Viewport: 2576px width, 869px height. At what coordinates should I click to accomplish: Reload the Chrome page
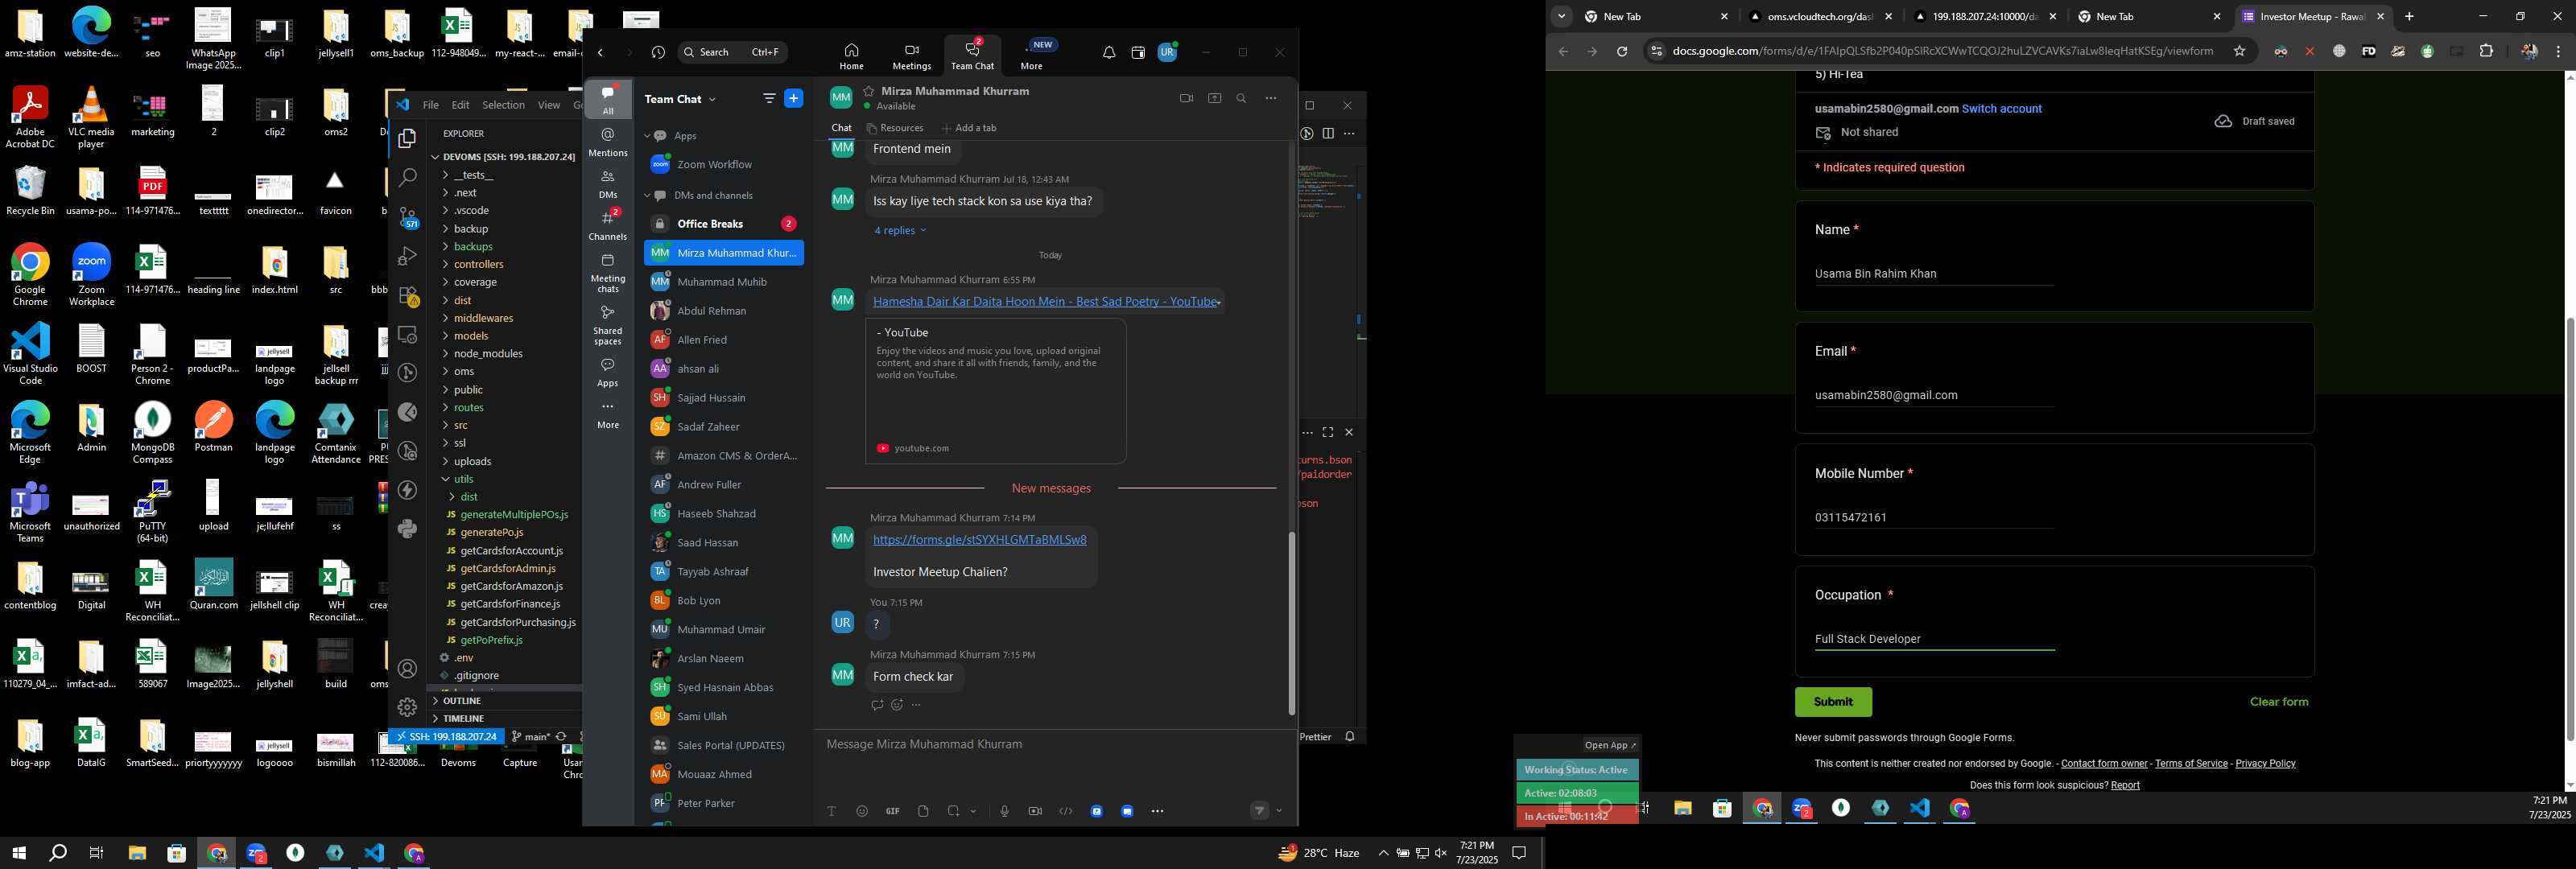1622,52
